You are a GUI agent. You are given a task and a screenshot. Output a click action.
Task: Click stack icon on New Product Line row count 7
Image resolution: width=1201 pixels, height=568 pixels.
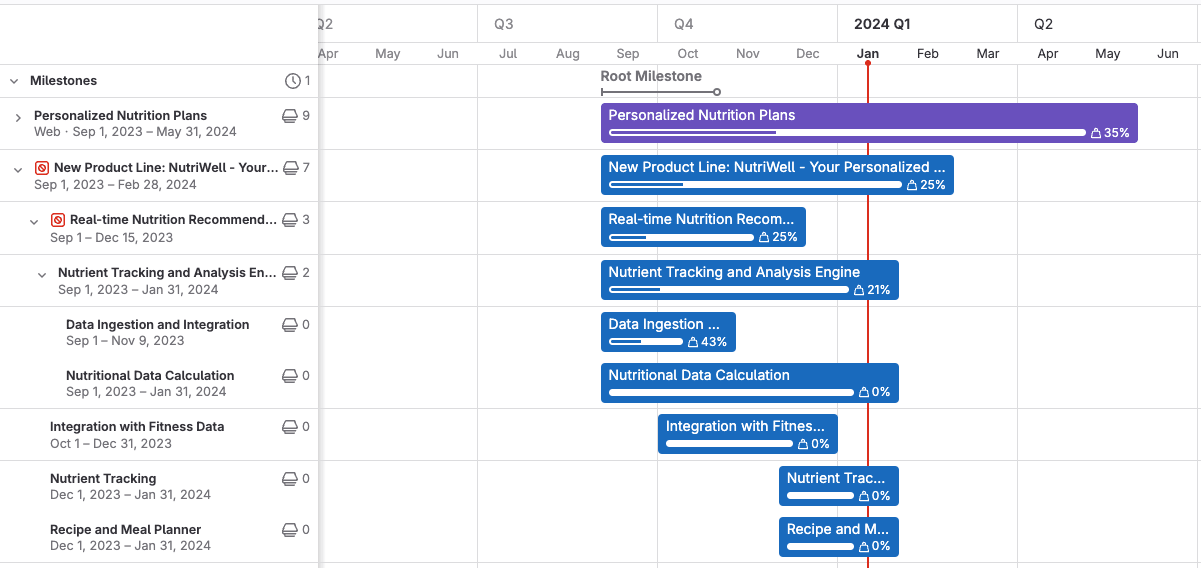click(x=291, y=168)
